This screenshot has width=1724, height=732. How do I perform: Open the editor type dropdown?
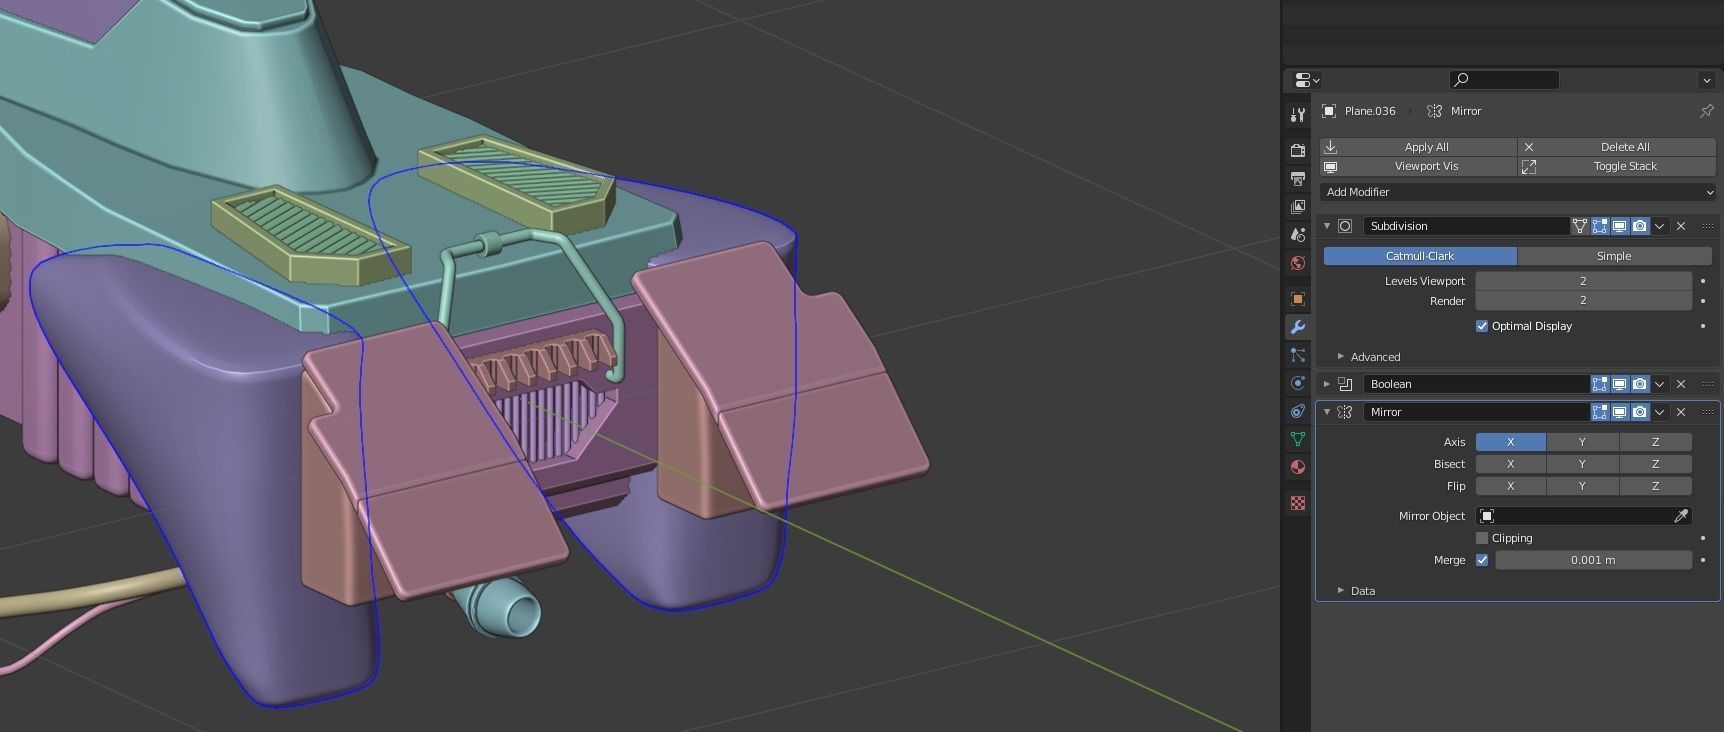[1307, 80]
